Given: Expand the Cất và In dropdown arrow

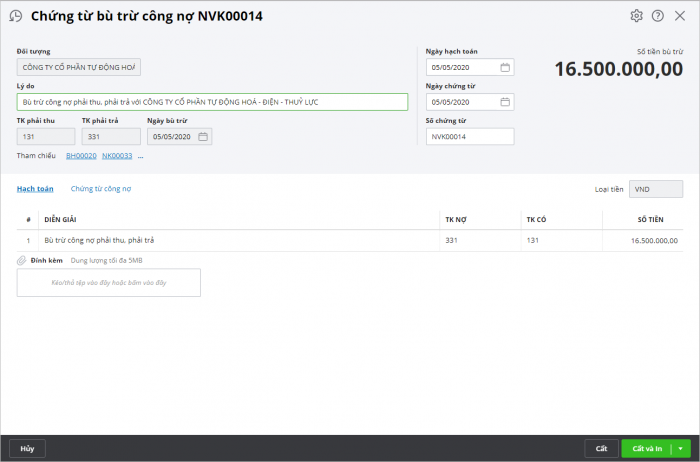Looking at the screenshot, I should click(680, 449).
